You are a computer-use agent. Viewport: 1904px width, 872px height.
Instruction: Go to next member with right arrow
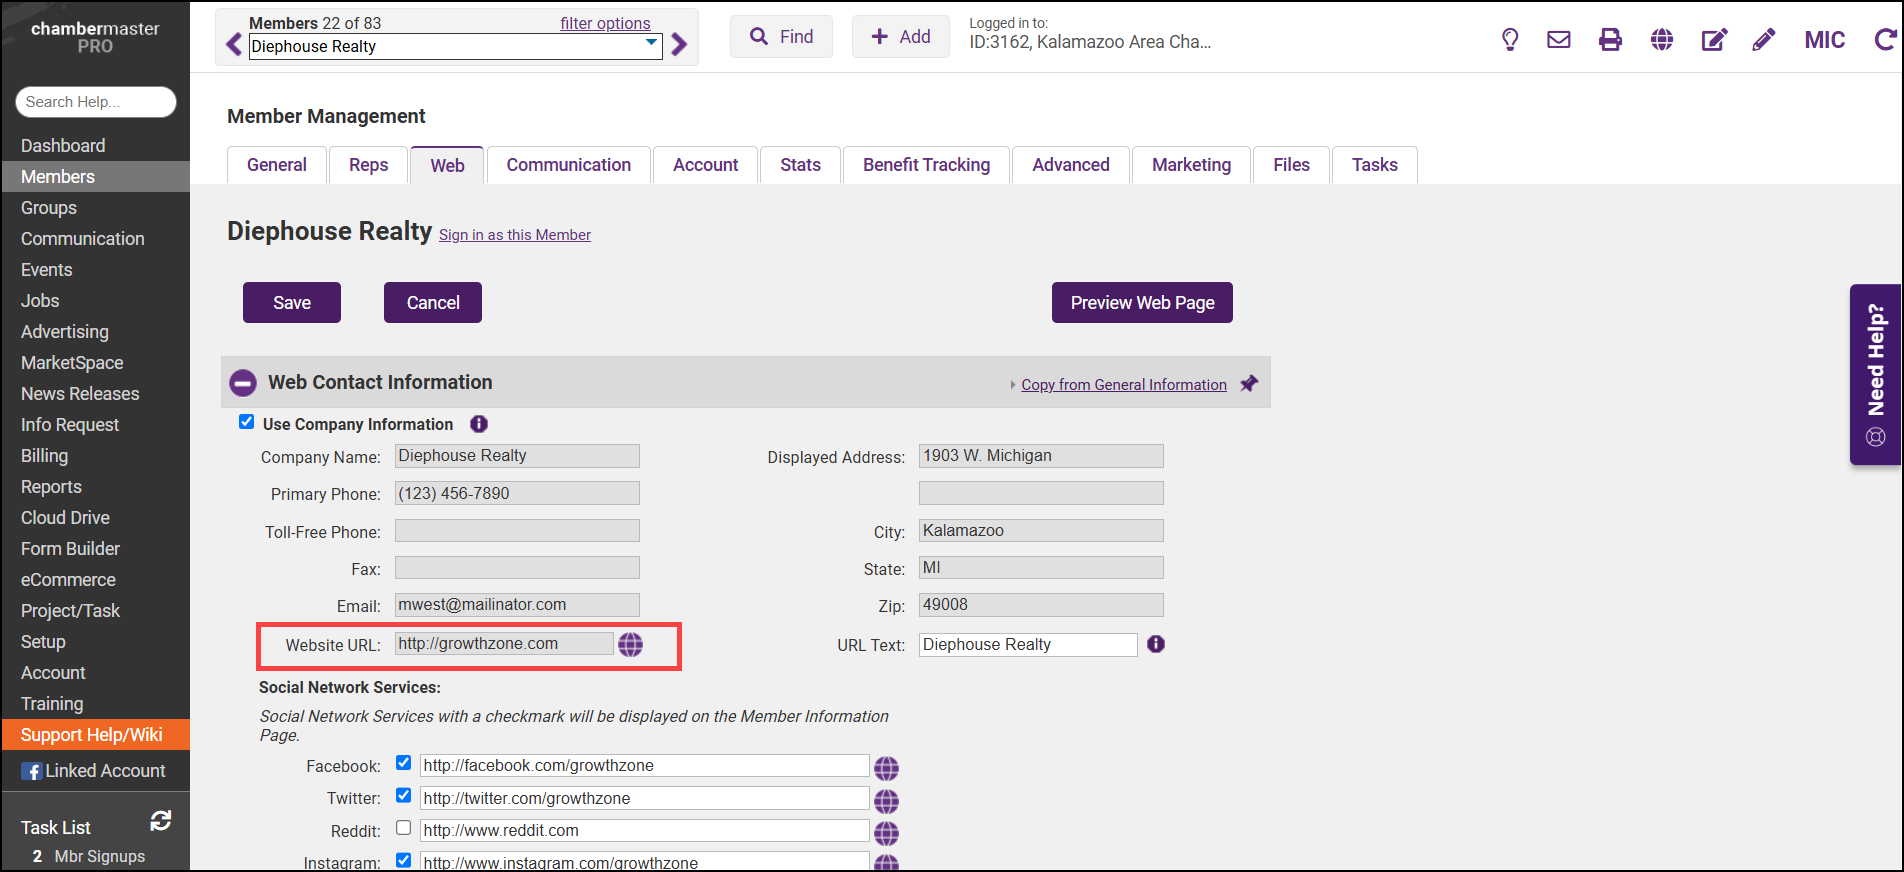coord(680,44)
